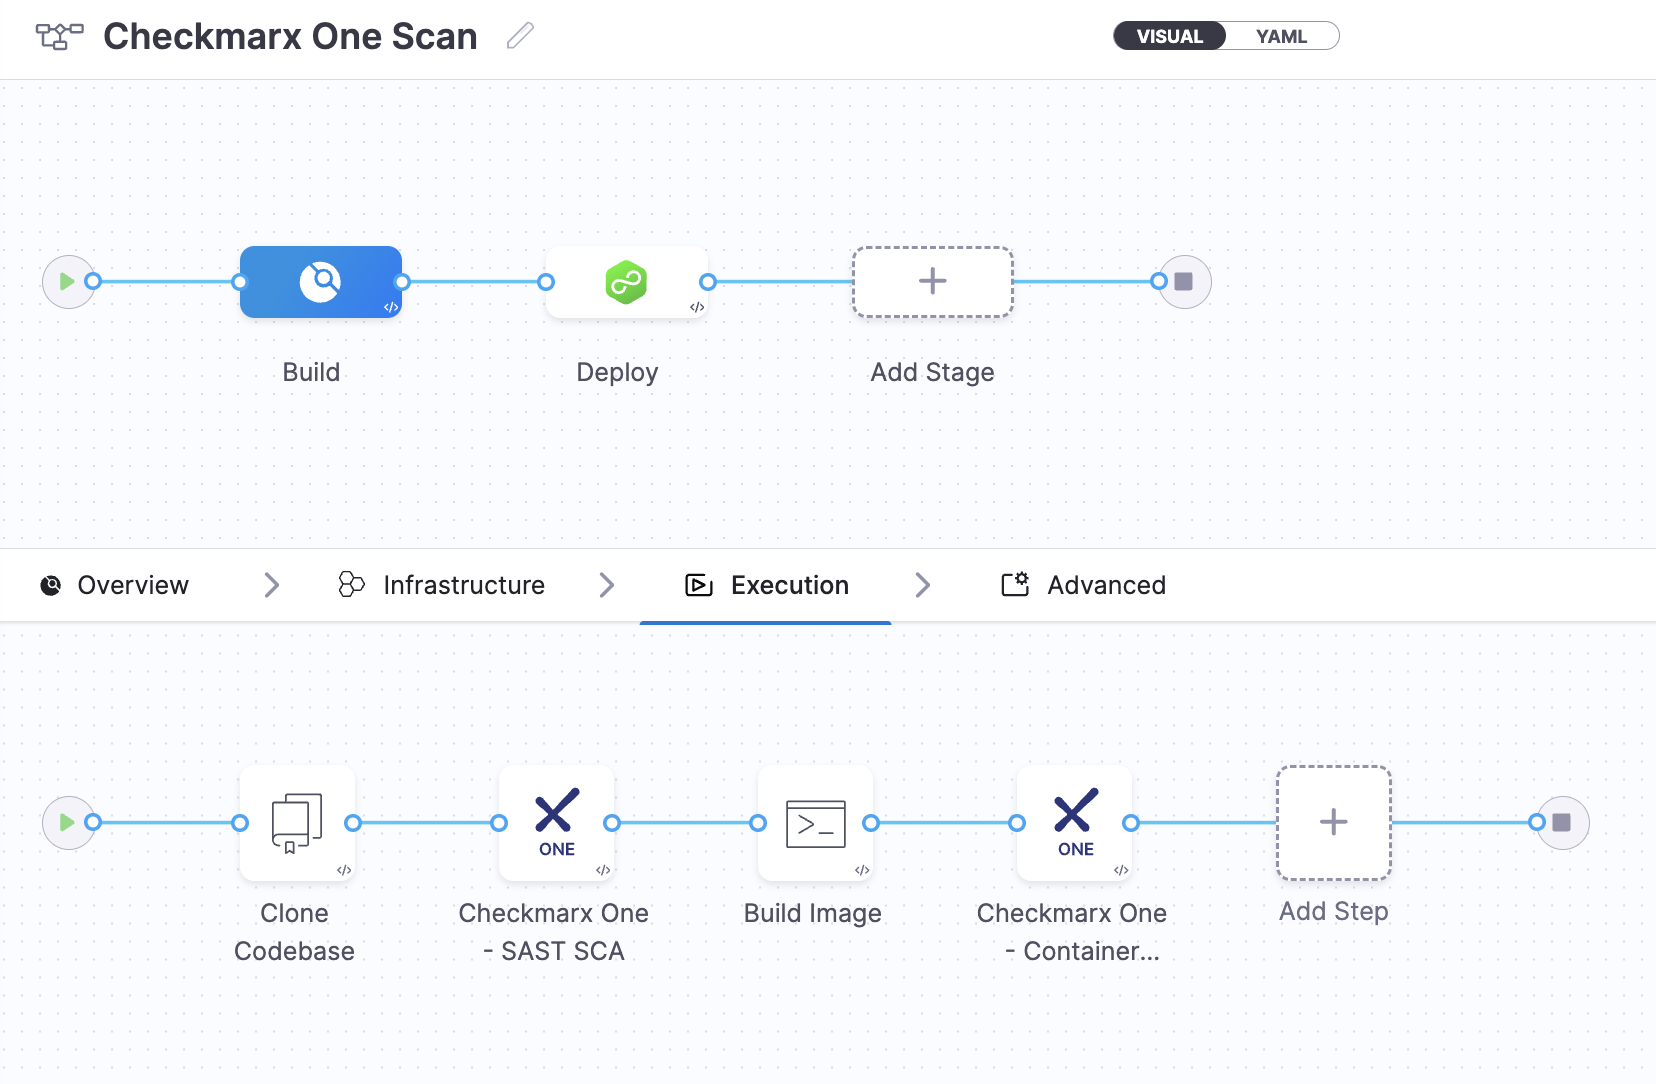Open the Advanced tab
This screenshot has width=1656, height=1084.
point(1084,585)
